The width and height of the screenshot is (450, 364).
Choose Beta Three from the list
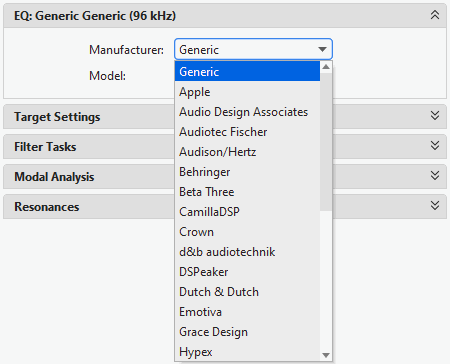[x=247, y=192]
